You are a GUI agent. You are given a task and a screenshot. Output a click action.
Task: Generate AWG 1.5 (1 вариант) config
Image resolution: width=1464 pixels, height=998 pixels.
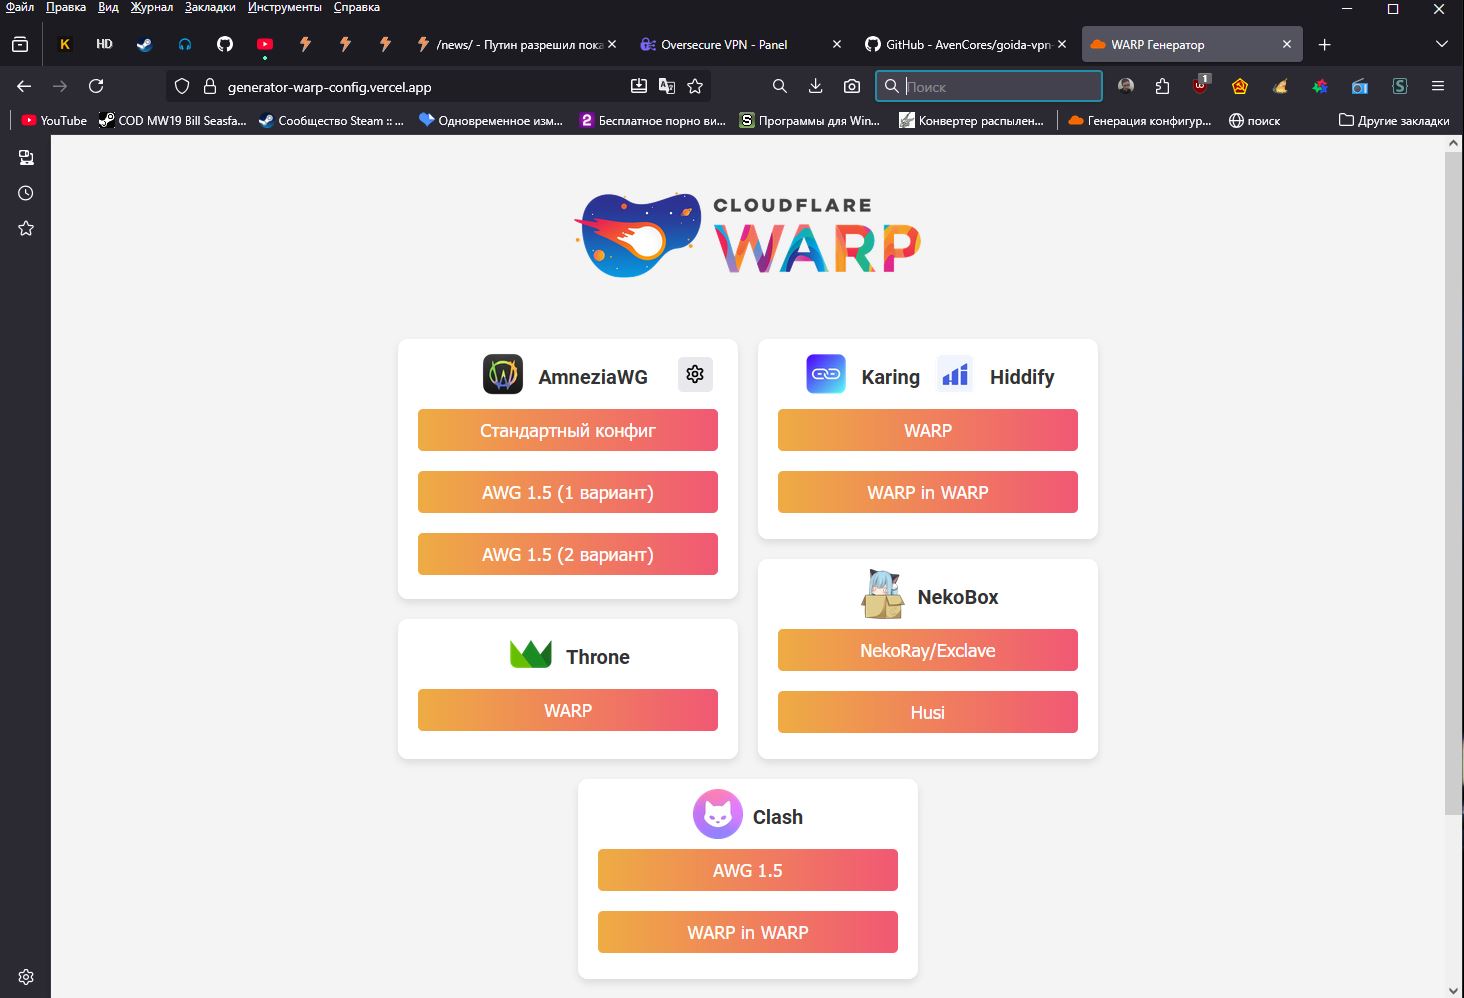(x=568, y=492)
